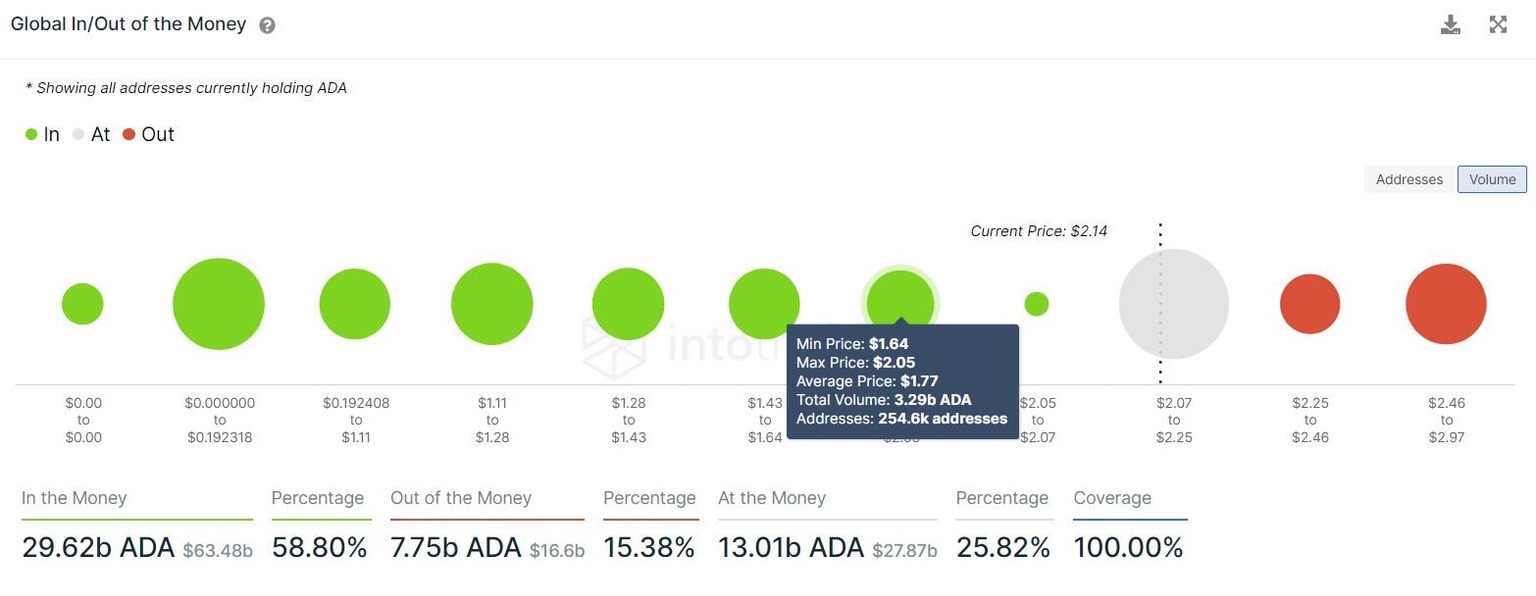The image size is (1536, 596).
Task: Click the In the Money 29.62b ADA stat
Action: point(97,547)
